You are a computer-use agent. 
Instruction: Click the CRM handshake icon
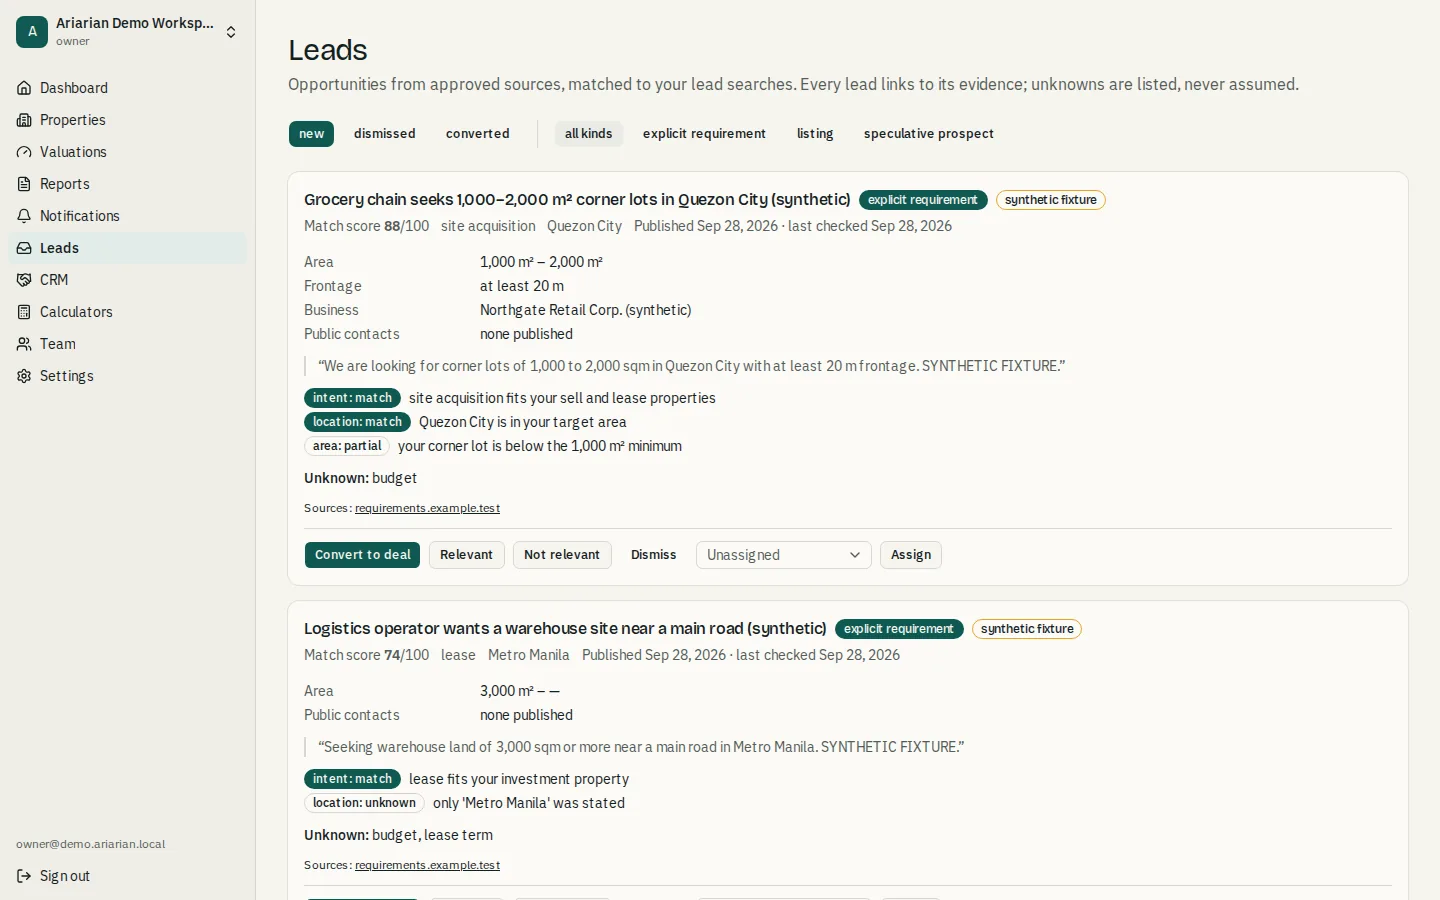point(24,280)
